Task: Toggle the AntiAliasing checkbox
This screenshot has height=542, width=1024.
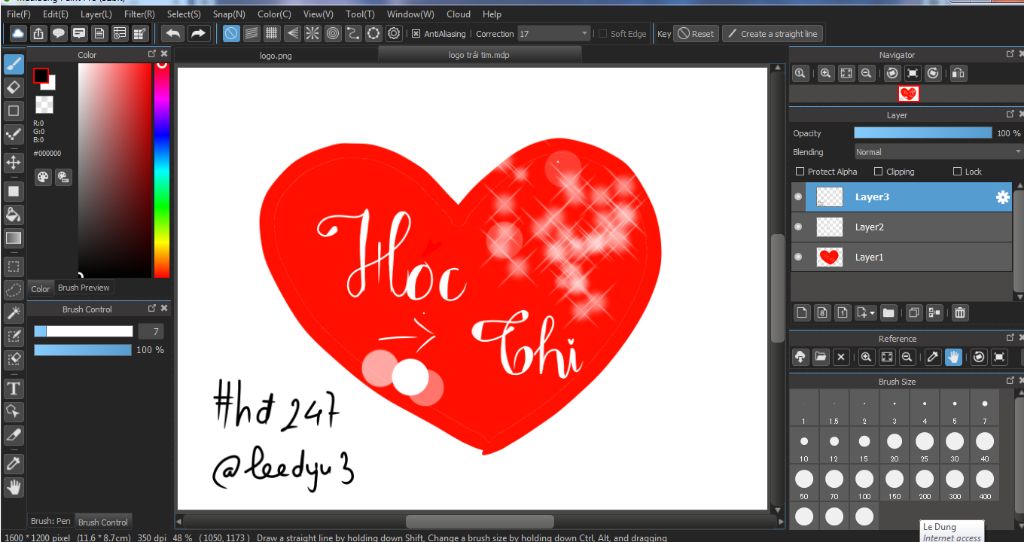Action: click(x=416, y=34)
